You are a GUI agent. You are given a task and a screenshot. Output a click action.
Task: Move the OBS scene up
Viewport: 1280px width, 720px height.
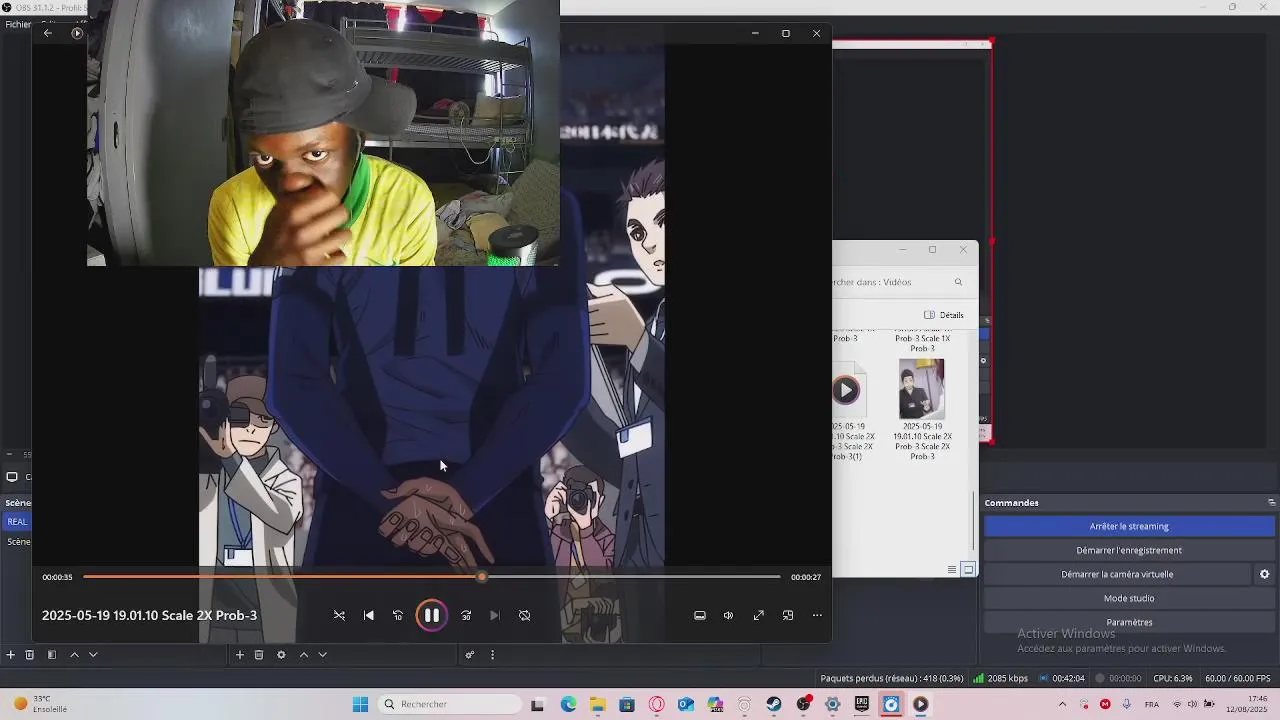pos(74,655)
